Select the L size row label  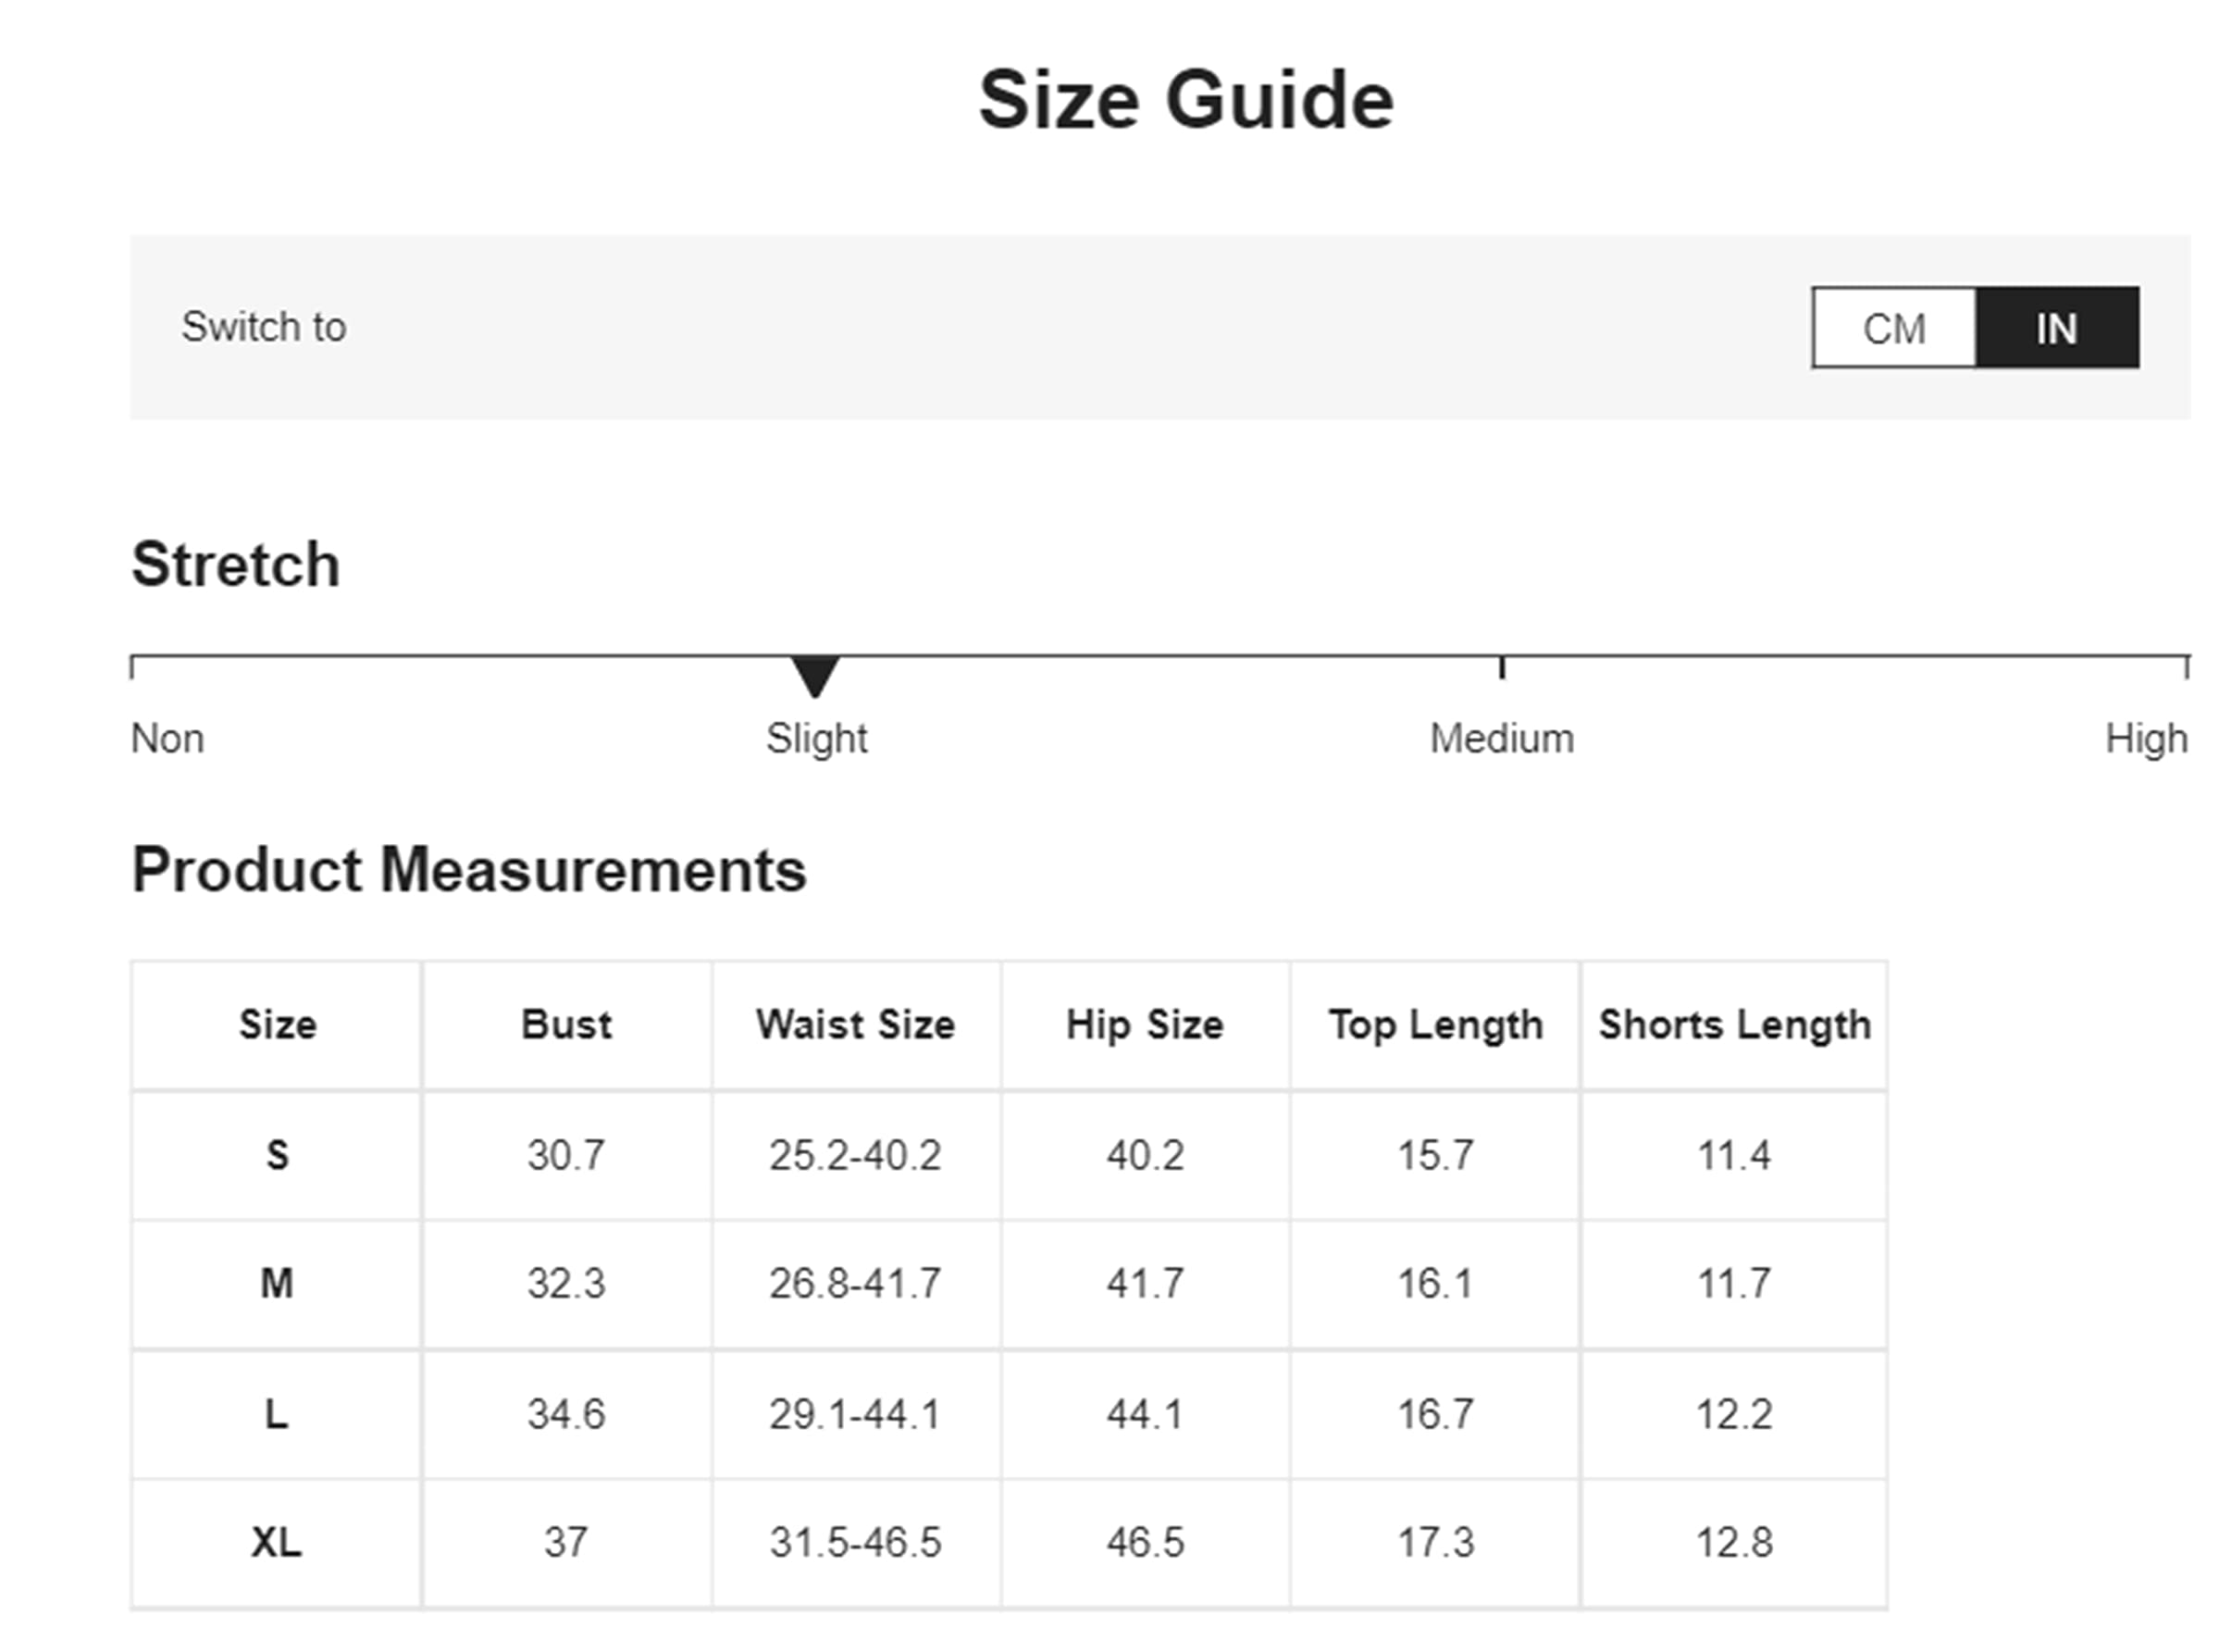point(277,1414)
